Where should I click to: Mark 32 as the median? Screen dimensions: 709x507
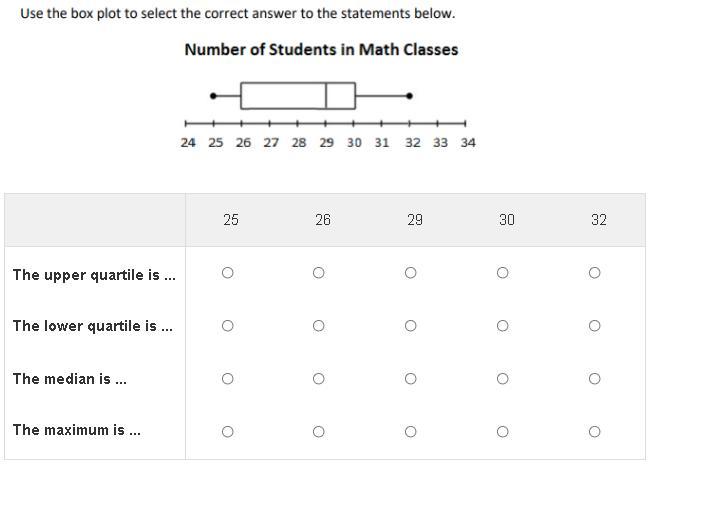click(595, 379)
